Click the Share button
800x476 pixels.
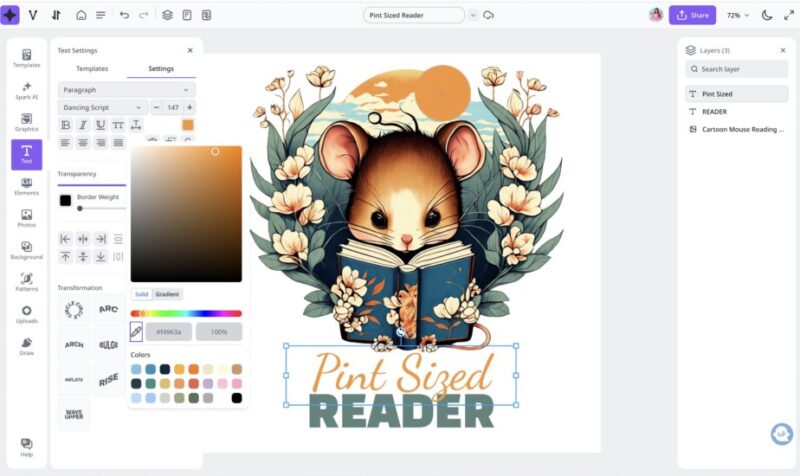click(x=692, y=15)
